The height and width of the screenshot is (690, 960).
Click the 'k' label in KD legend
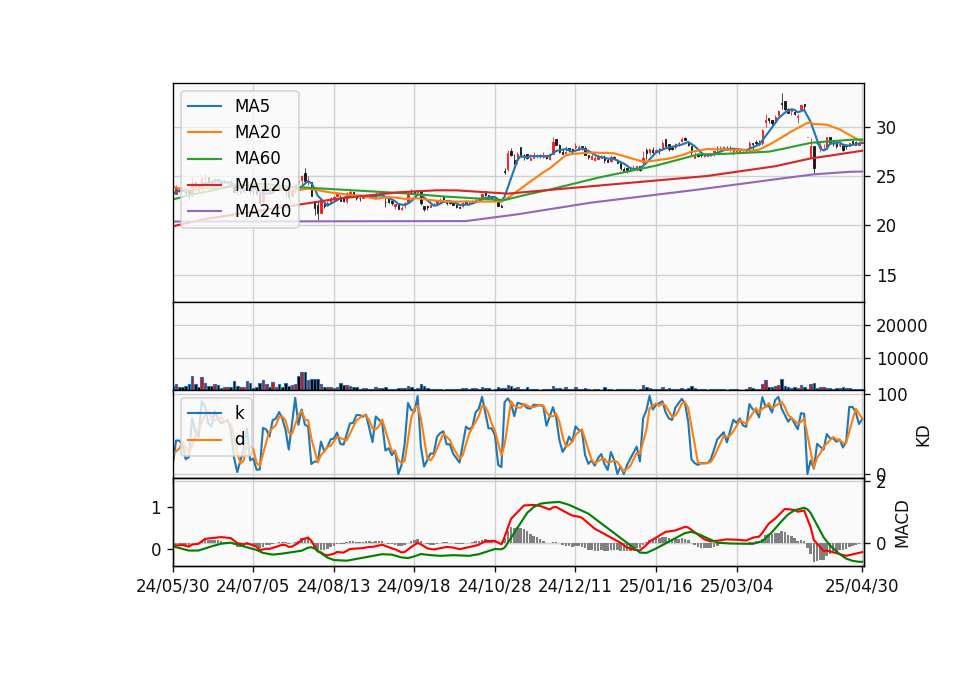pyautogui.click(x=239, y=413)
